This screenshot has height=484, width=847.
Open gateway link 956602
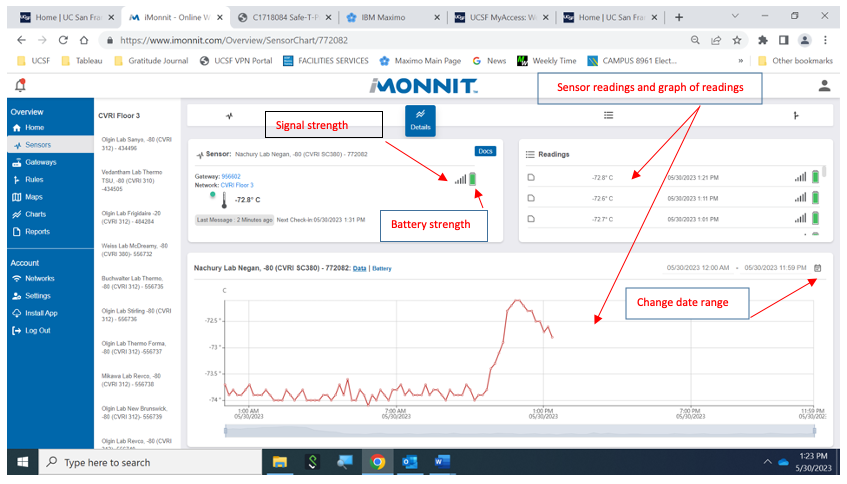(x=231, y=176)
